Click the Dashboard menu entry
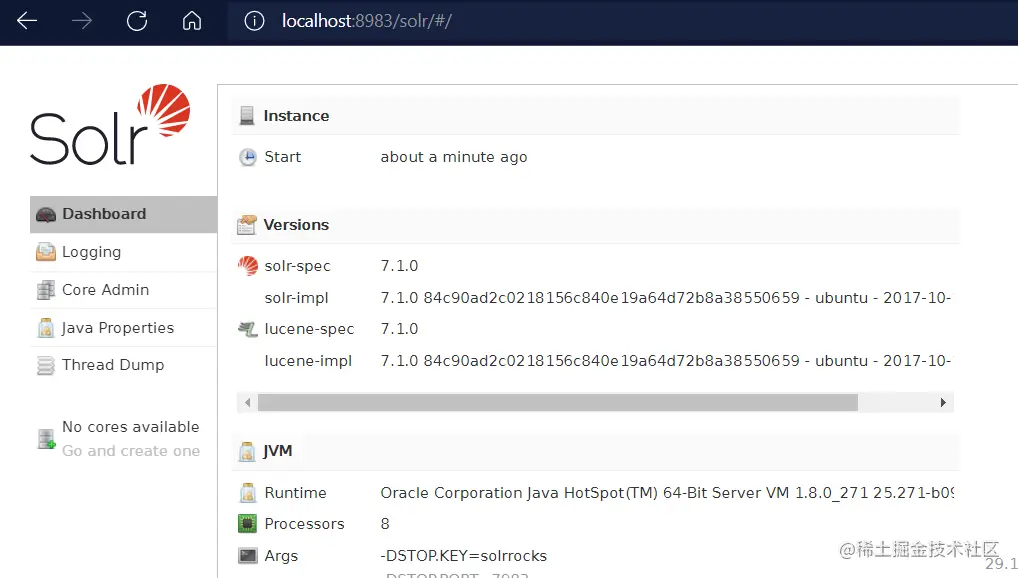Screen dimensions: 1018x578 click(x=104, y=214)
